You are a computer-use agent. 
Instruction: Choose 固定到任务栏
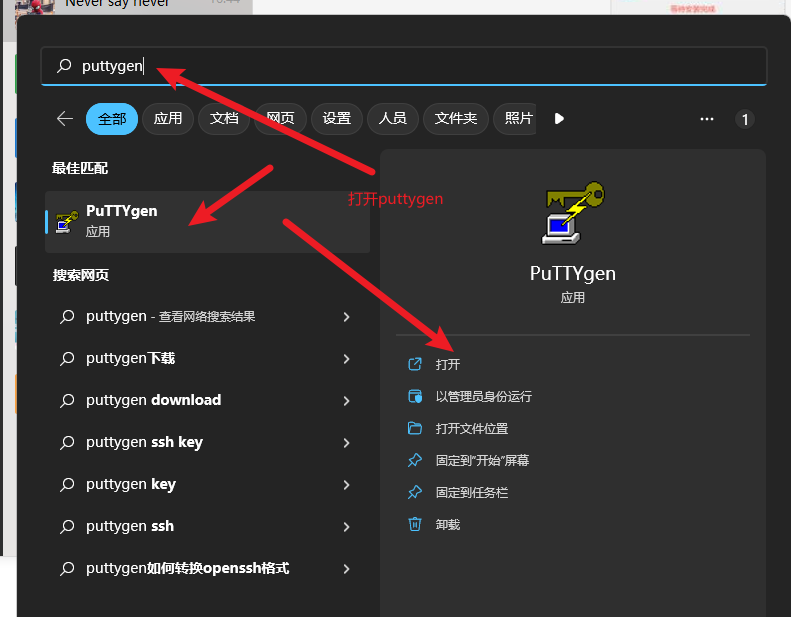pos(472,492)
